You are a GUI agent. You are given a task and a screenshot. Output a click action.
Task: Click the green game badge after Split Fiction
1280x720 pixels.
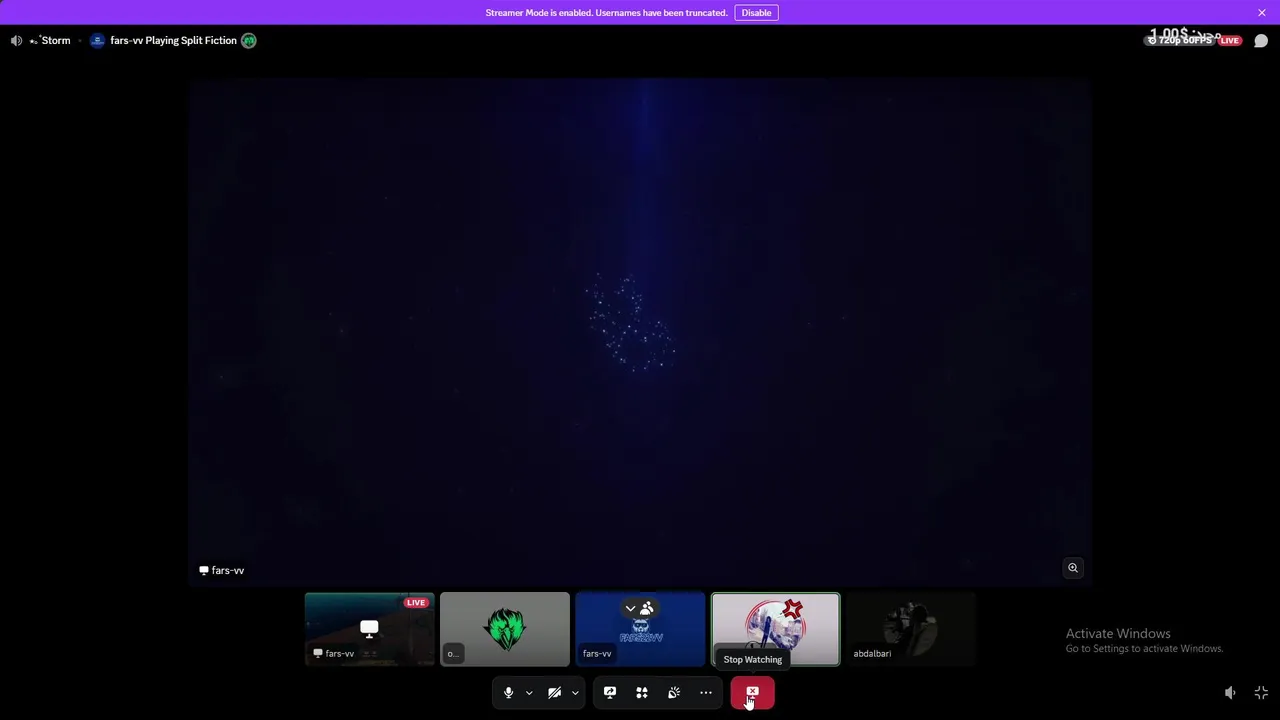pos(249,41)
